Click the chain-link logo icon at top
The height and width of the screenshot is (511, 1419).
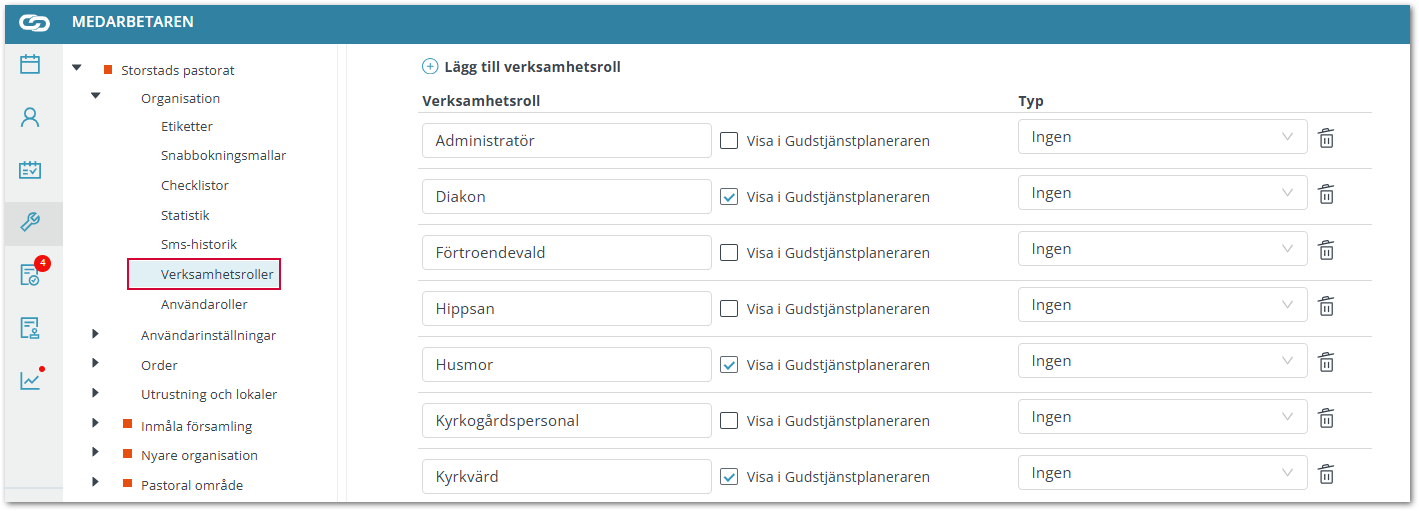pos(34,22)
